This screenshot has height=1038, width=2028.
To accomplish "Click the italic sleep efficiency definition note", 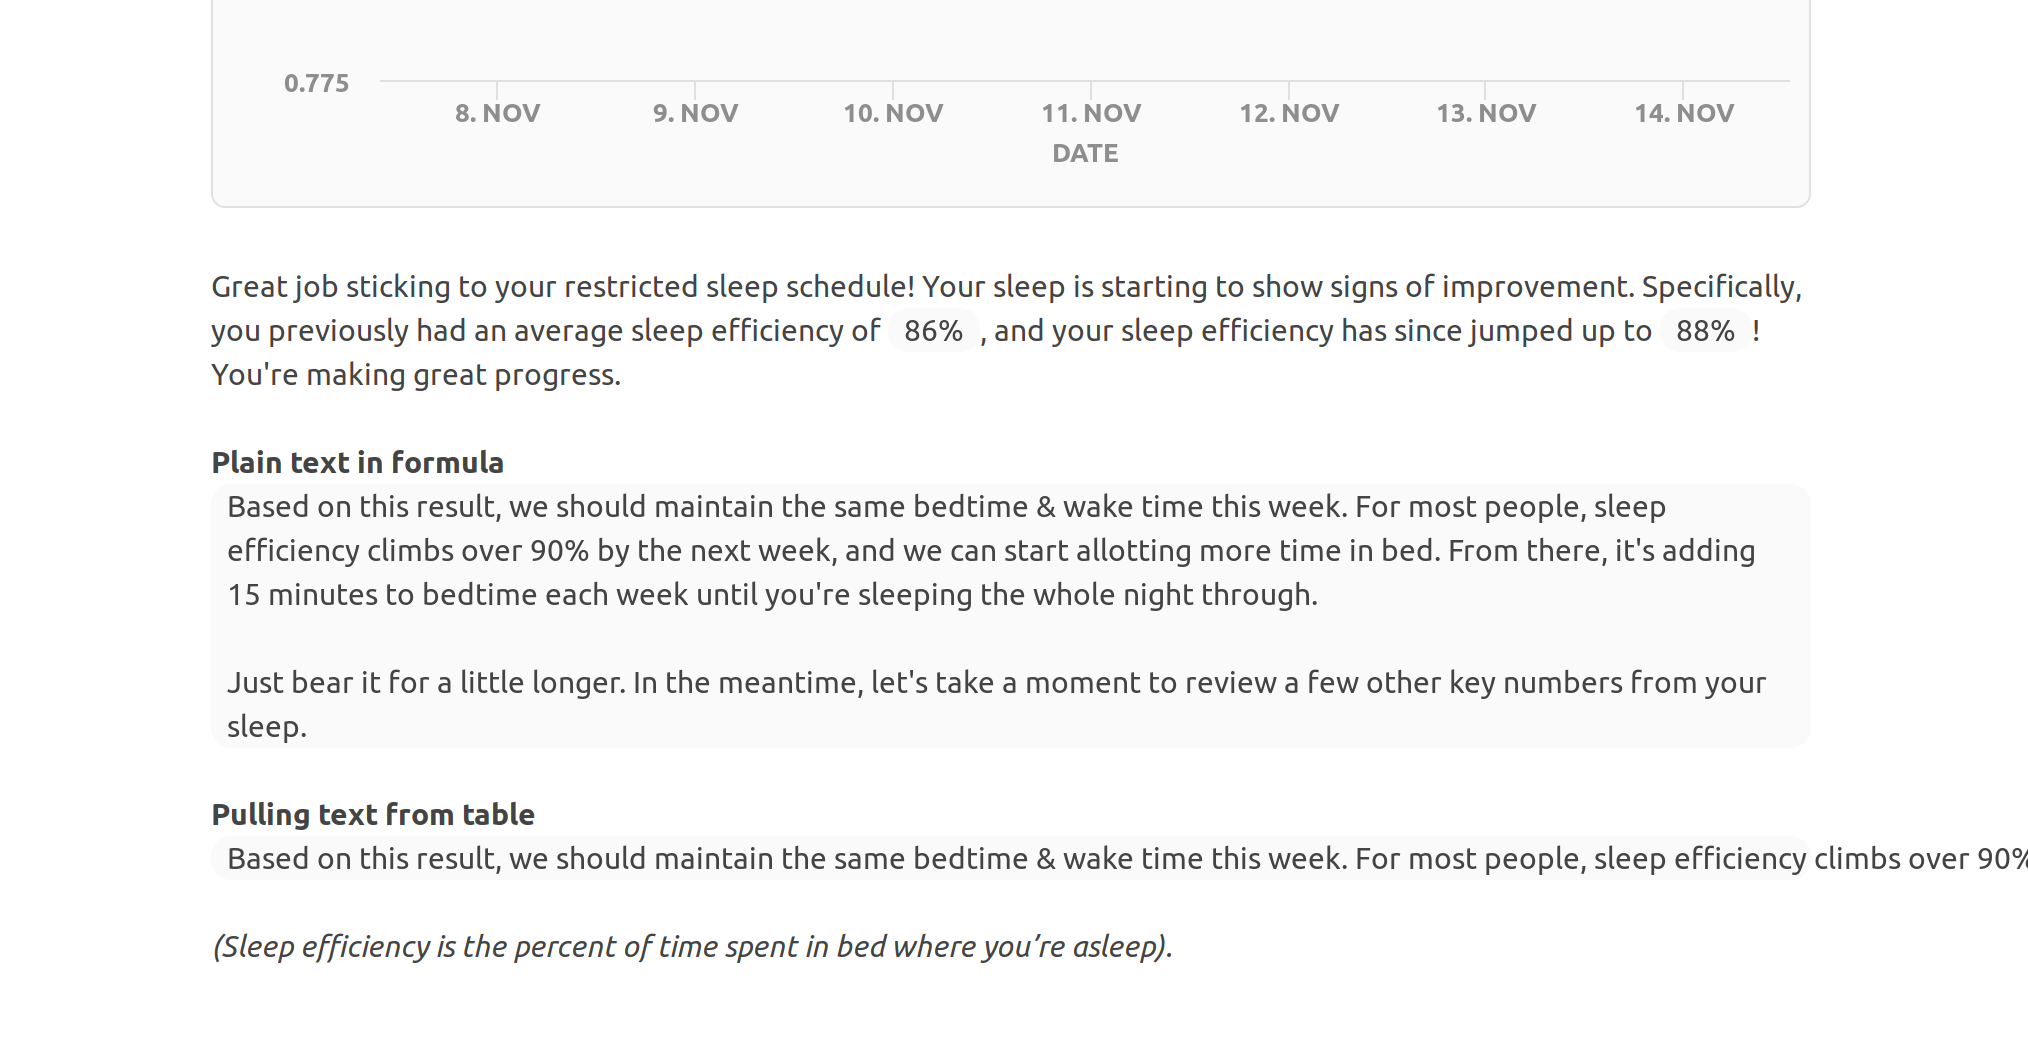I will click(x=692, y=946).
